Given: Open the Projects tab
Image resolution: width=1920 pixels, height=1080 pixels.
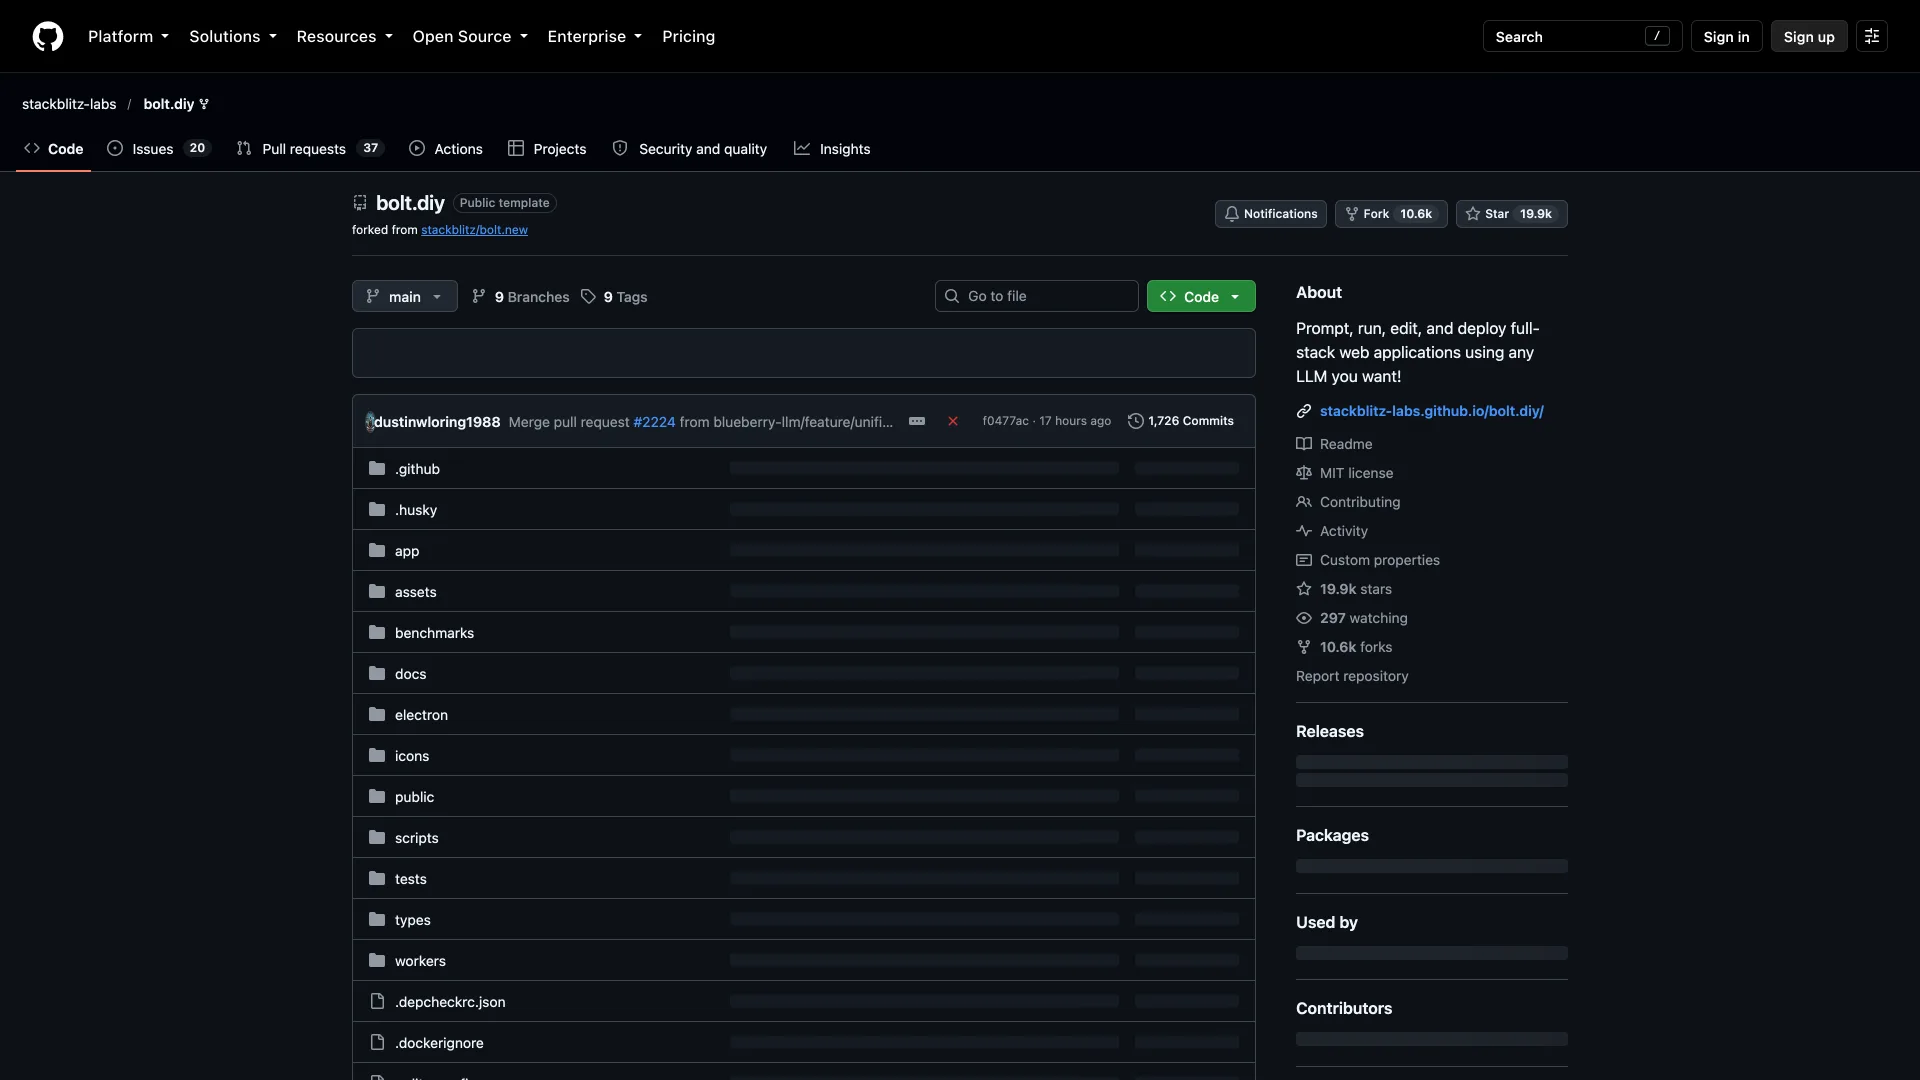Looking at the screenshot, I should 547,149.
